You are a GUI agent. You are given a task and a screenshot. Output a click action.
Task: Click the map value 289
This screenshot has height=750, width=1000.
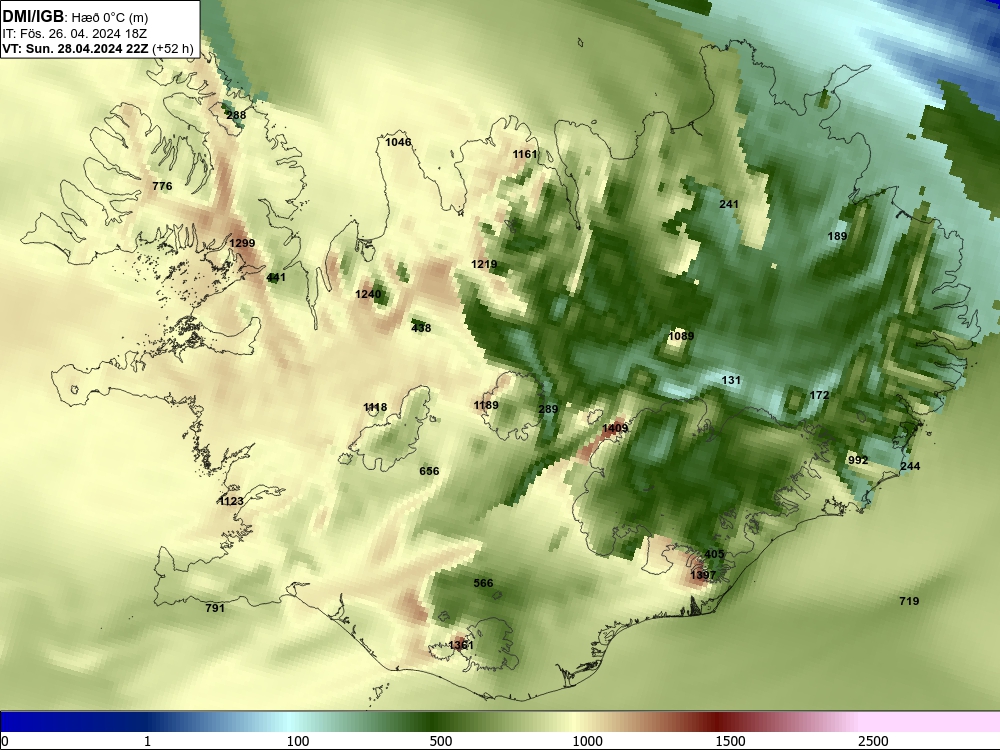(548, 409)
